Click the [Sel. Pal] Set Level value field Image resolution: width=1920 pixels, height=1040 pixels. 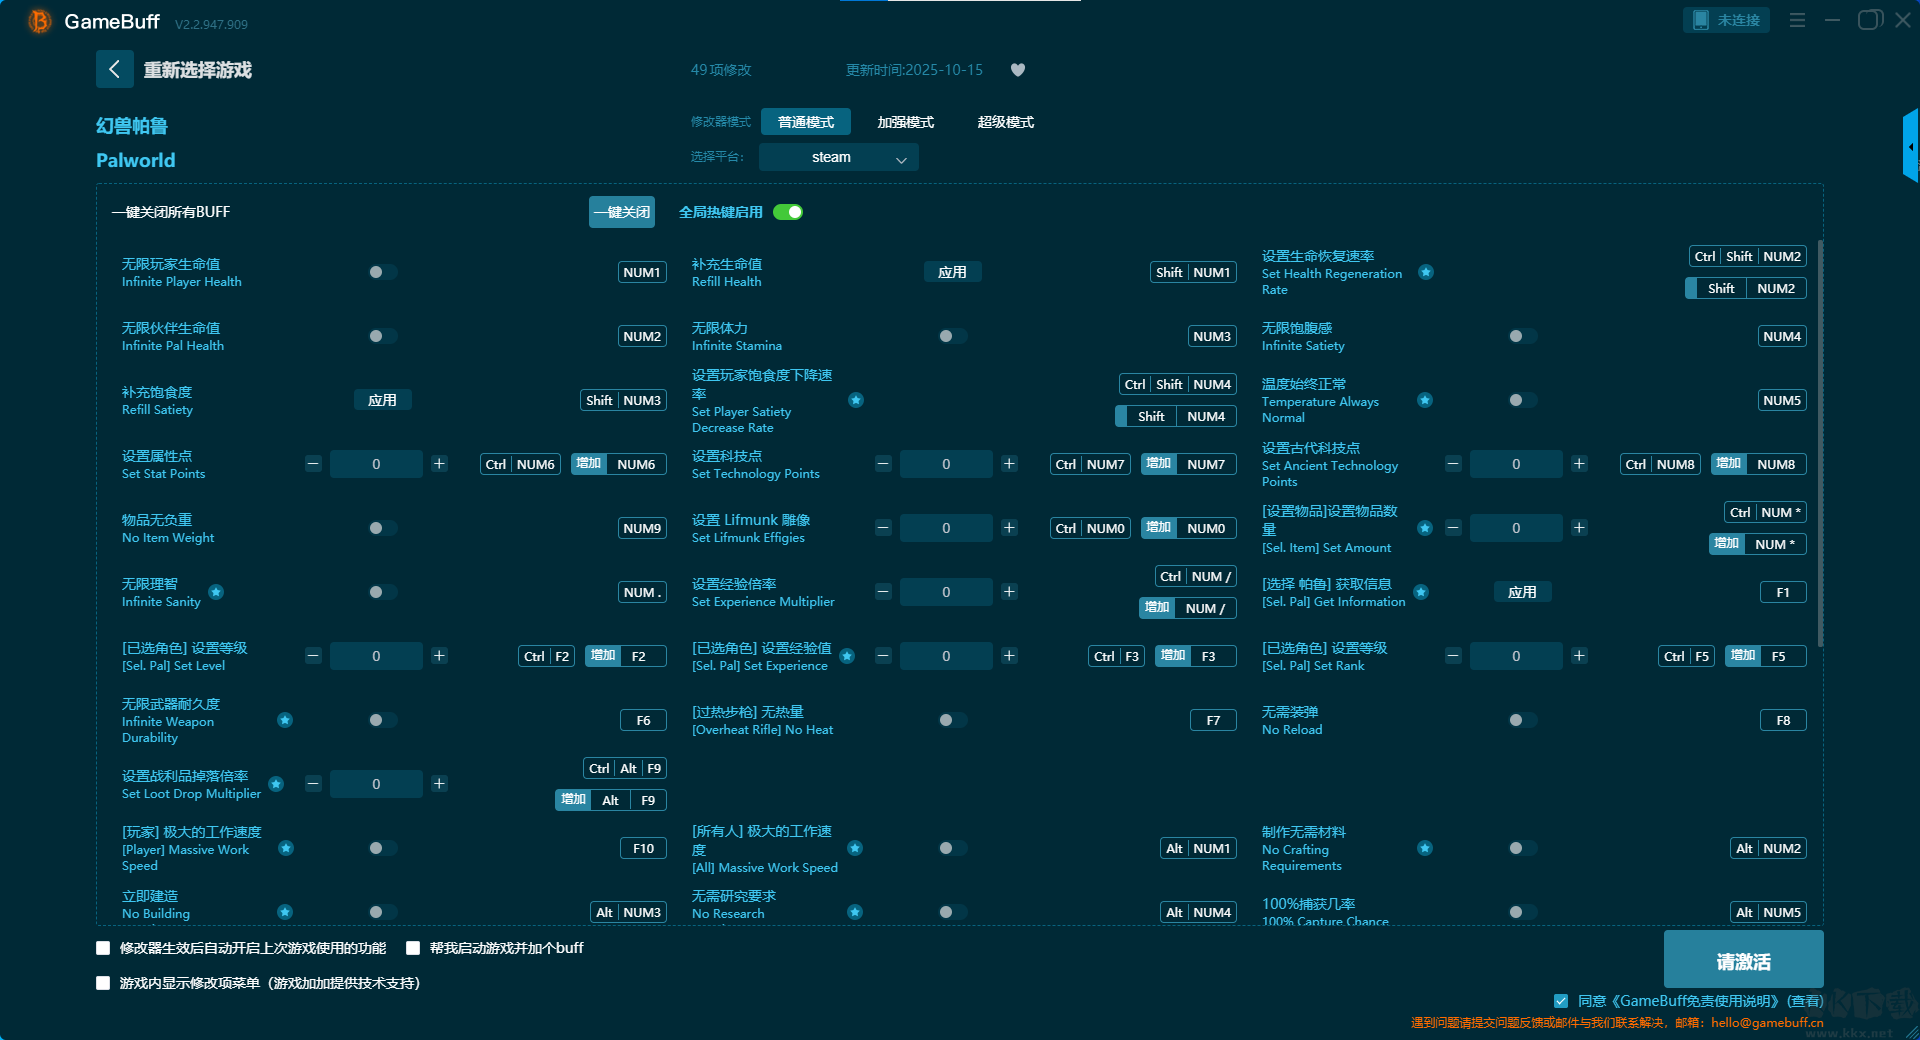click(x=376, y=656)
